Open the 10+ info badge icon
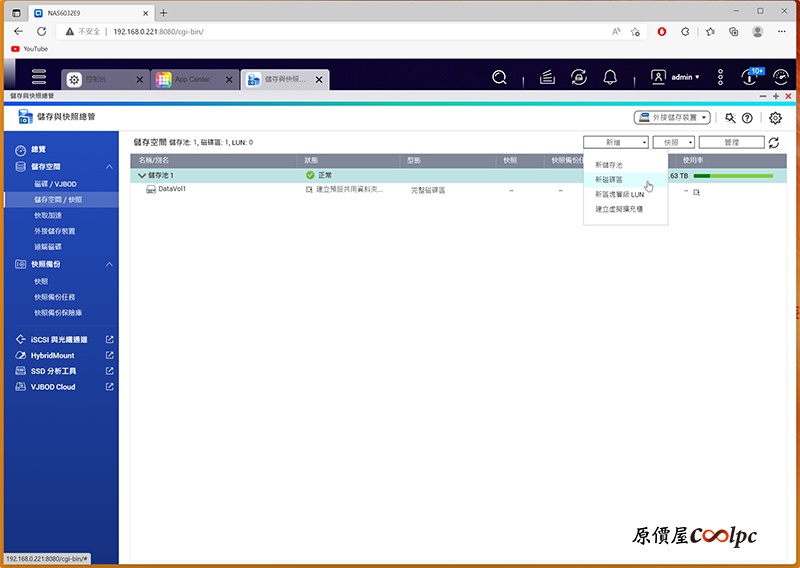Image resolution: width=800 pixels, height=568 pixels. point(751,77)
